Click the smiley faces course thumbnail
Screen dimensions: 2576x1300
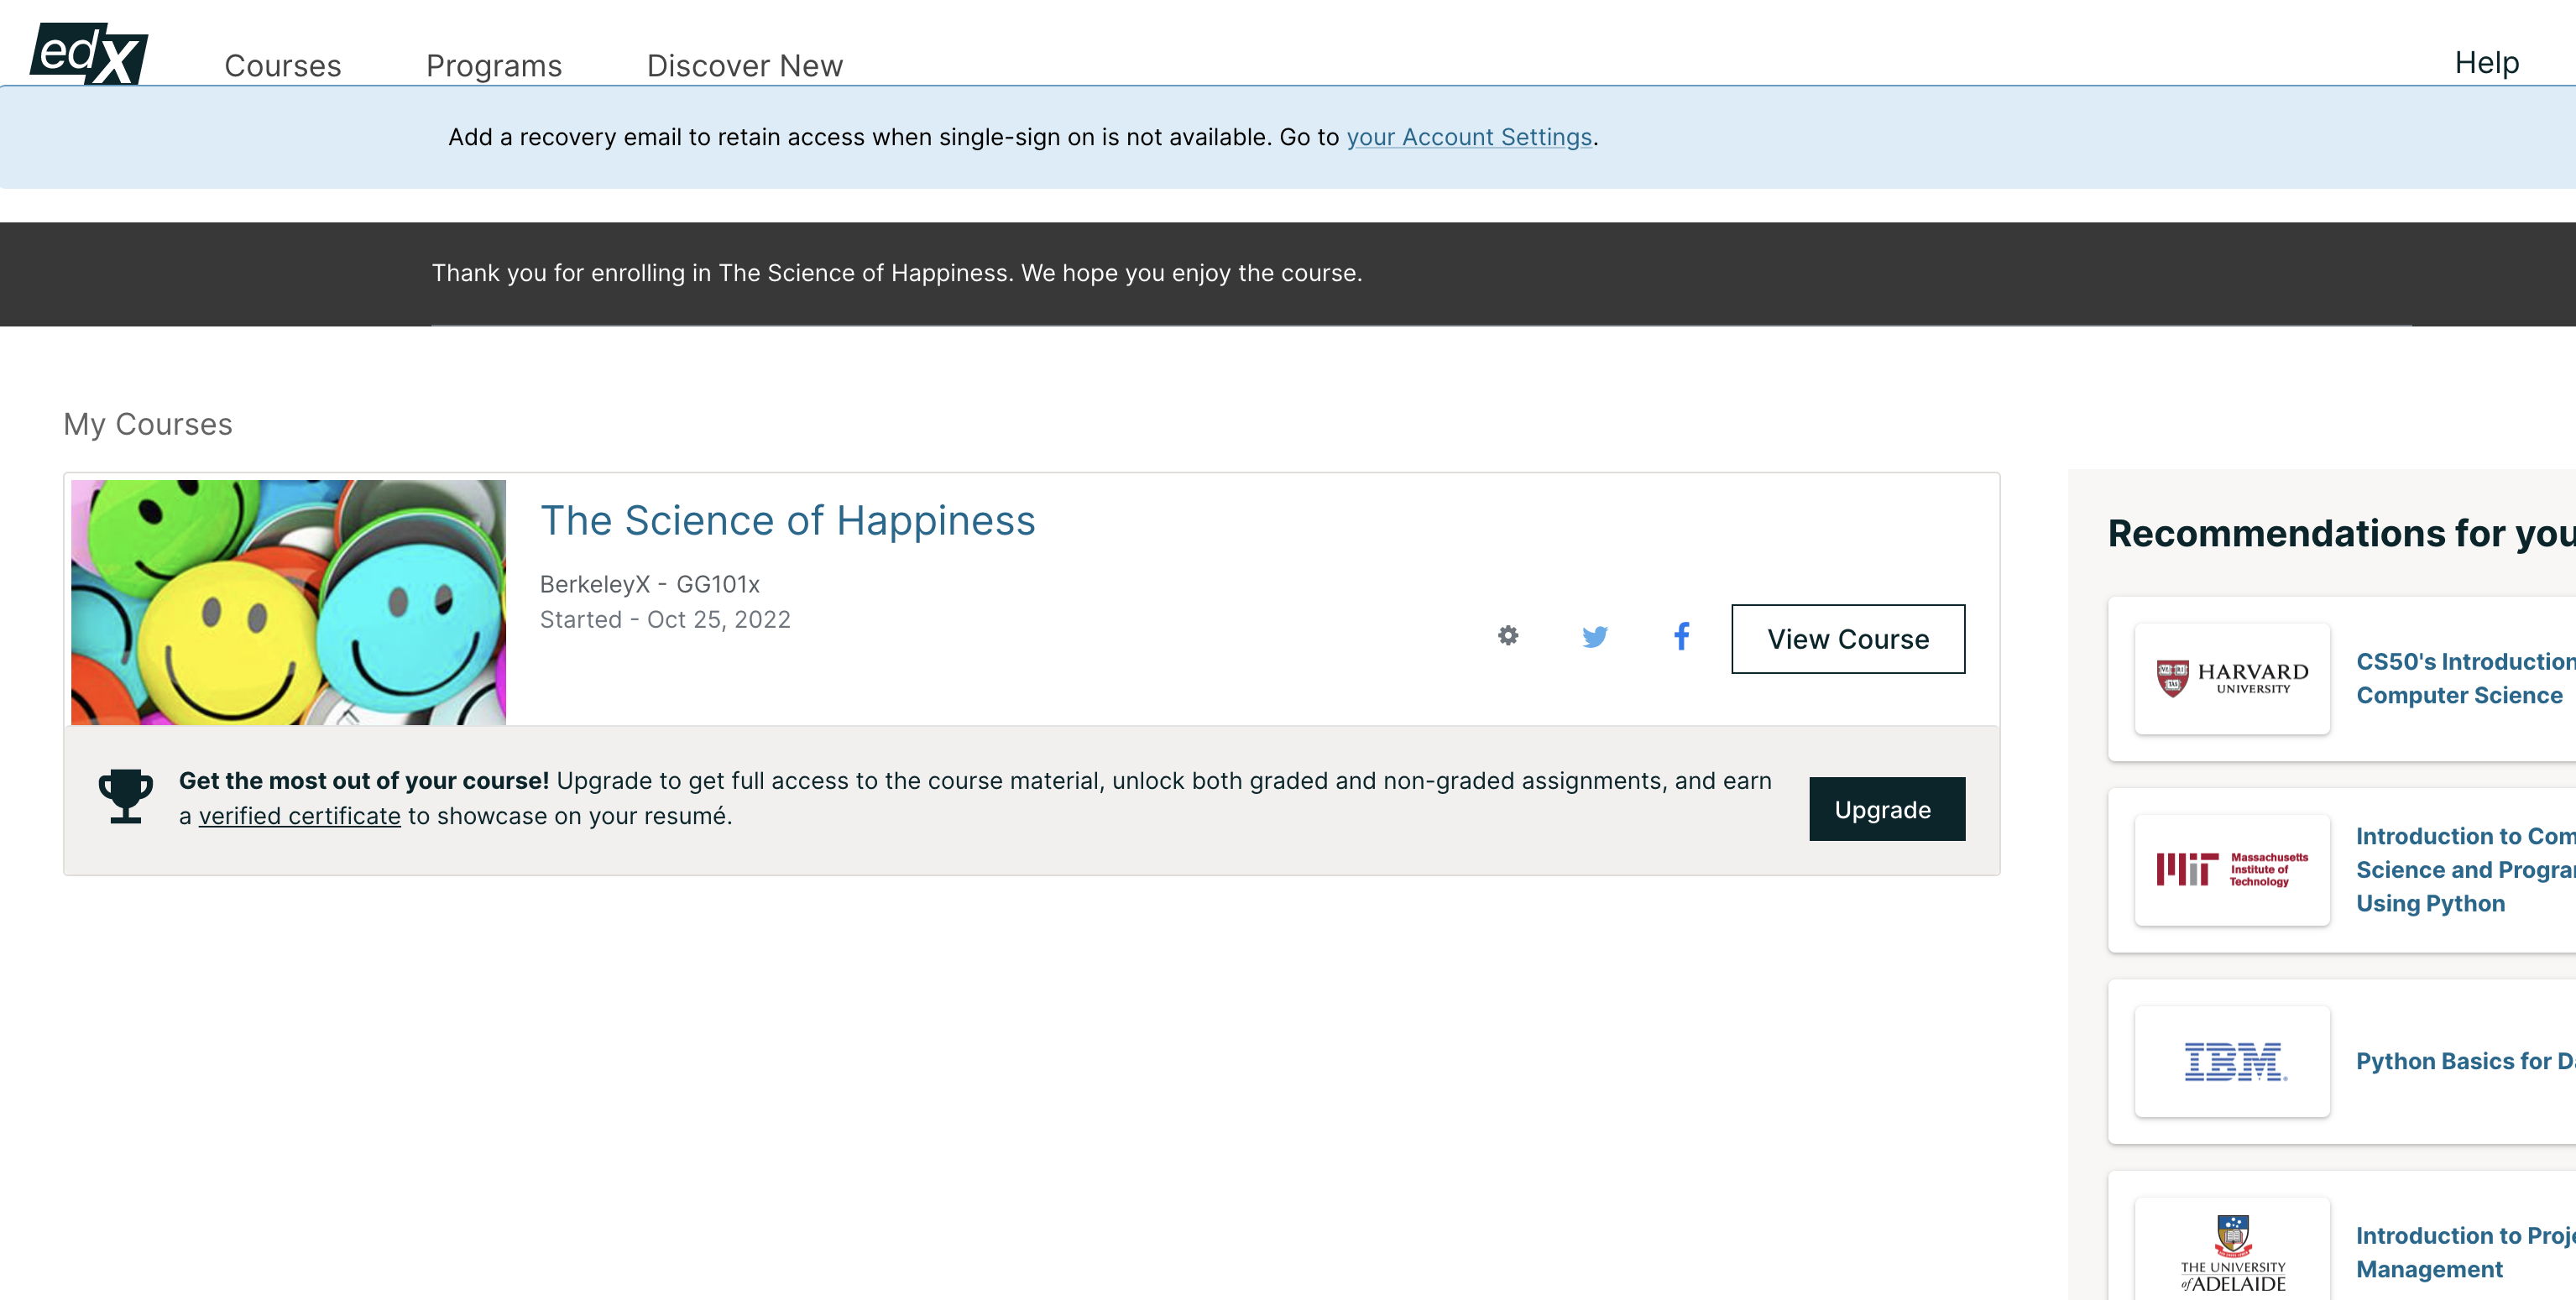click(288, 602)
